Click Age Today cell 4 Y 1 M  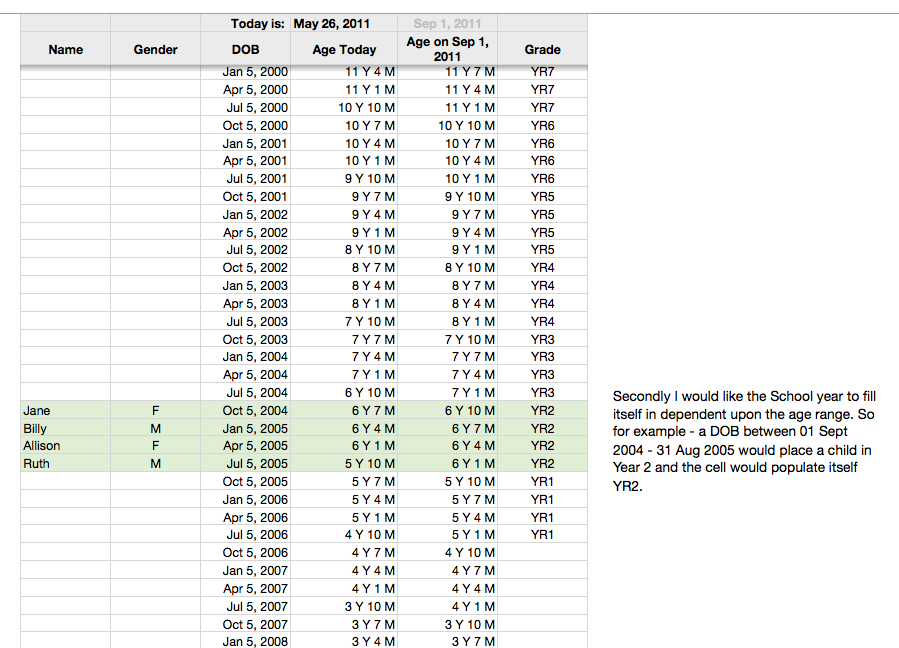[x=344, y=588]
